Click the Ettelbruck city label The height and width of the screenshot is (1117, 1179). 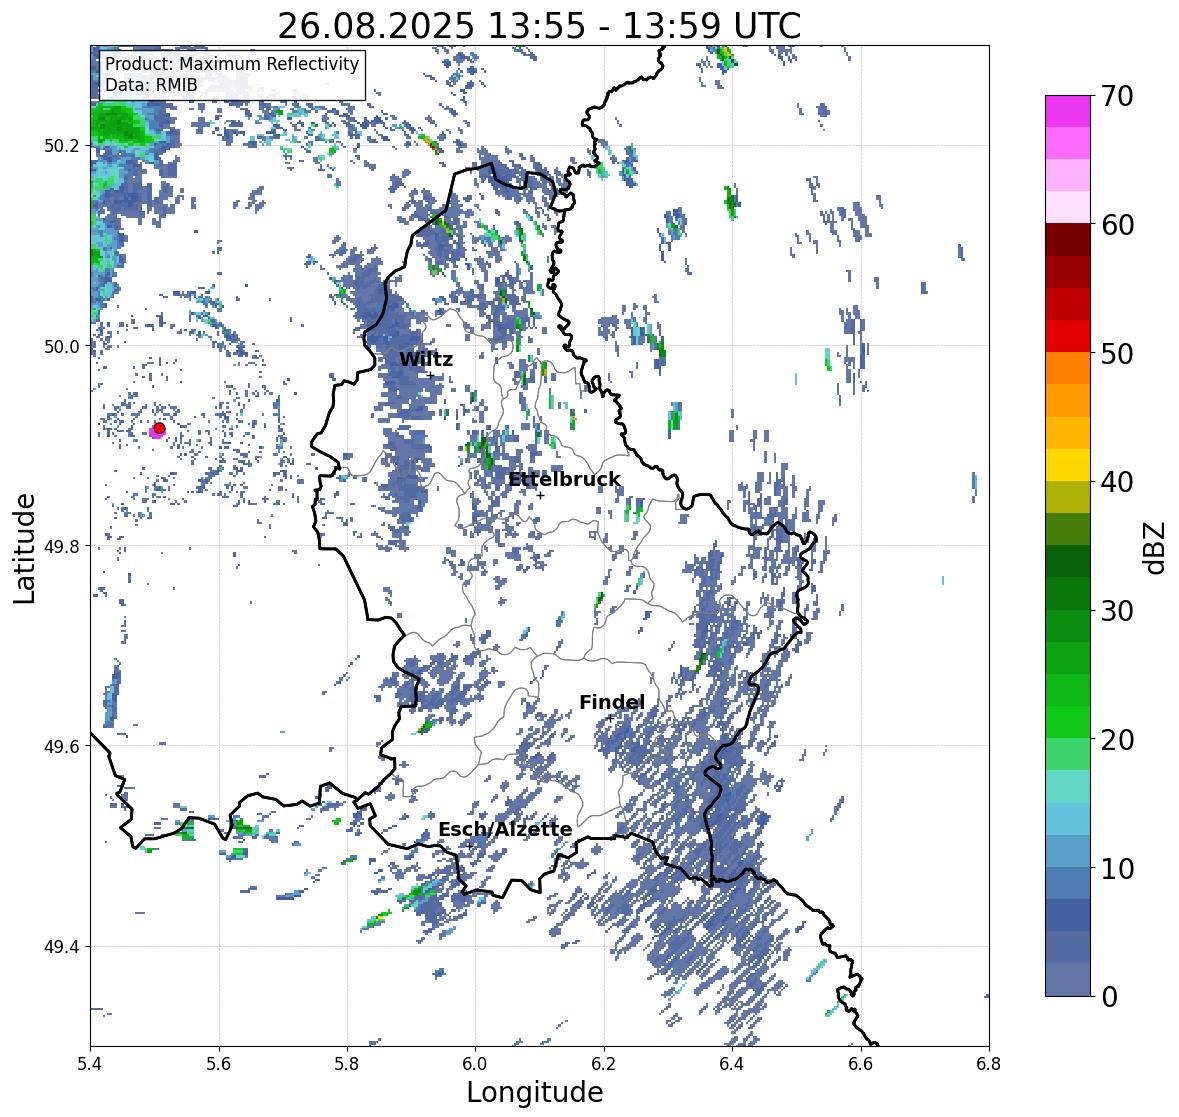(x=564, y=480)
